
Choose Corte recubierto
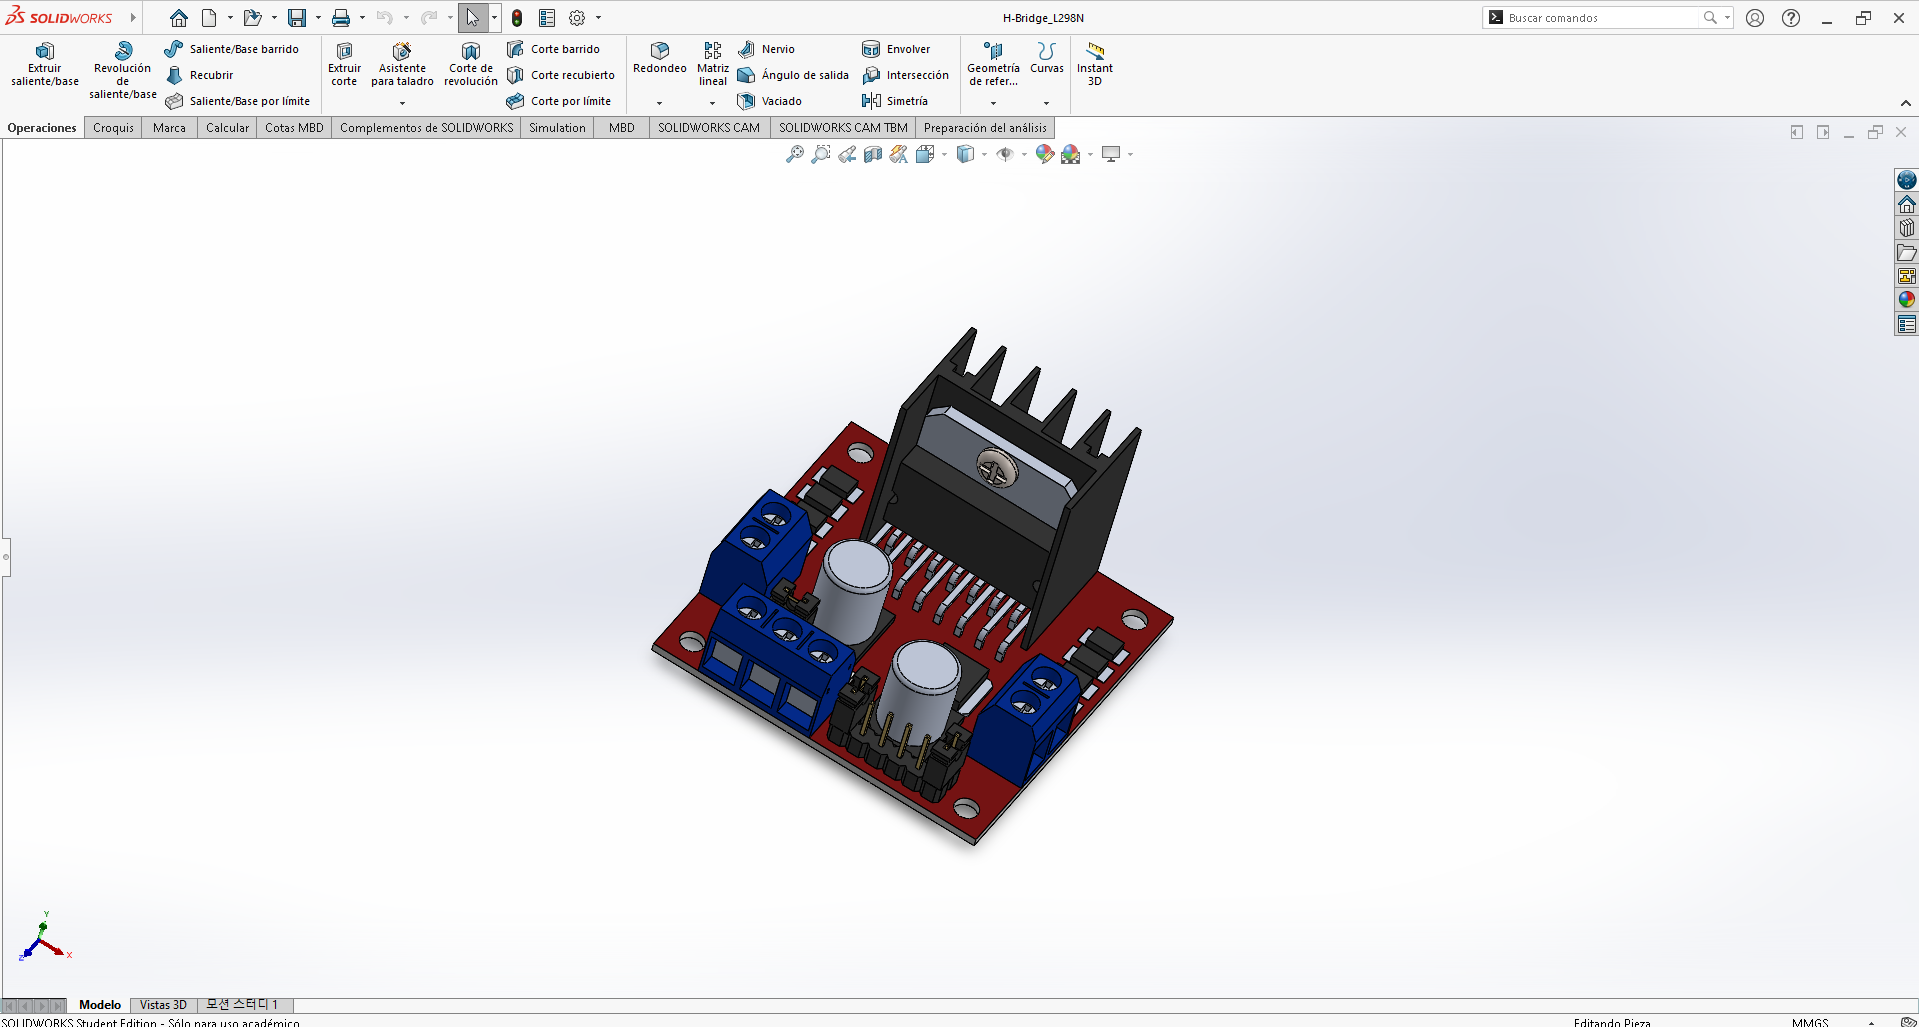(x=560, y=75)
